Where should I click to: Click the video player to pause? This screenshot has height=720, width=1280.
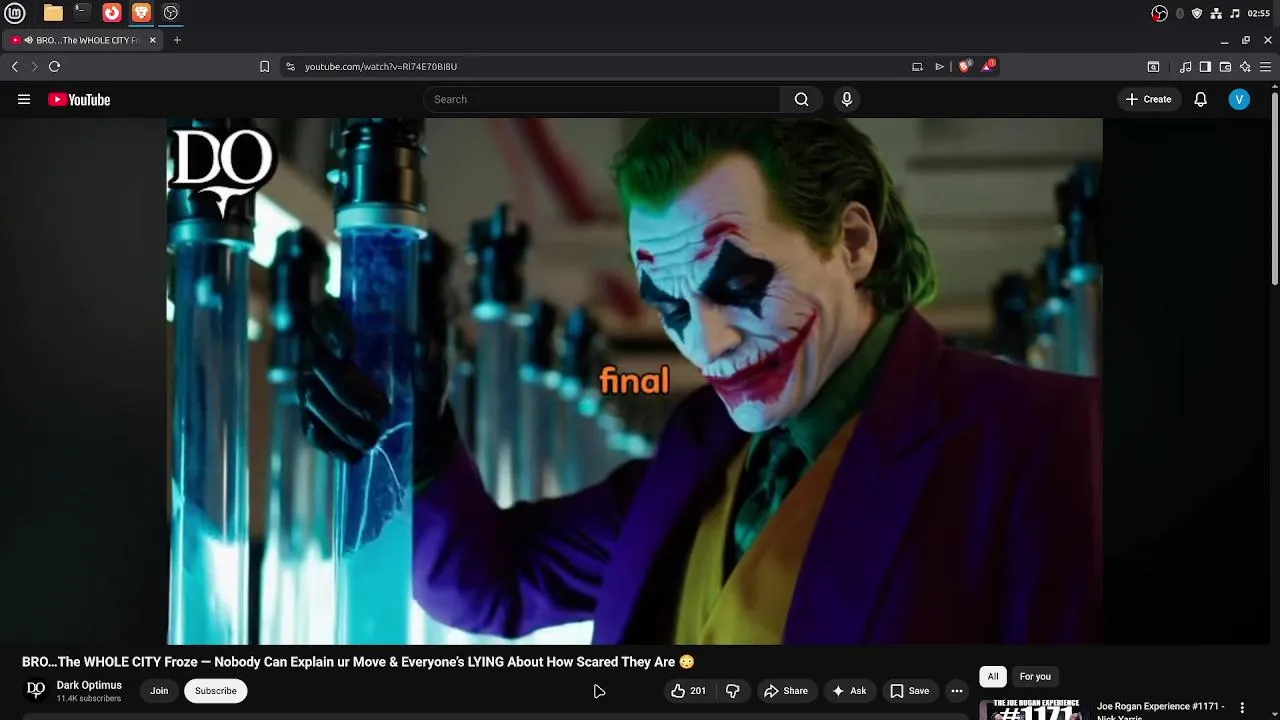point(634,381)
